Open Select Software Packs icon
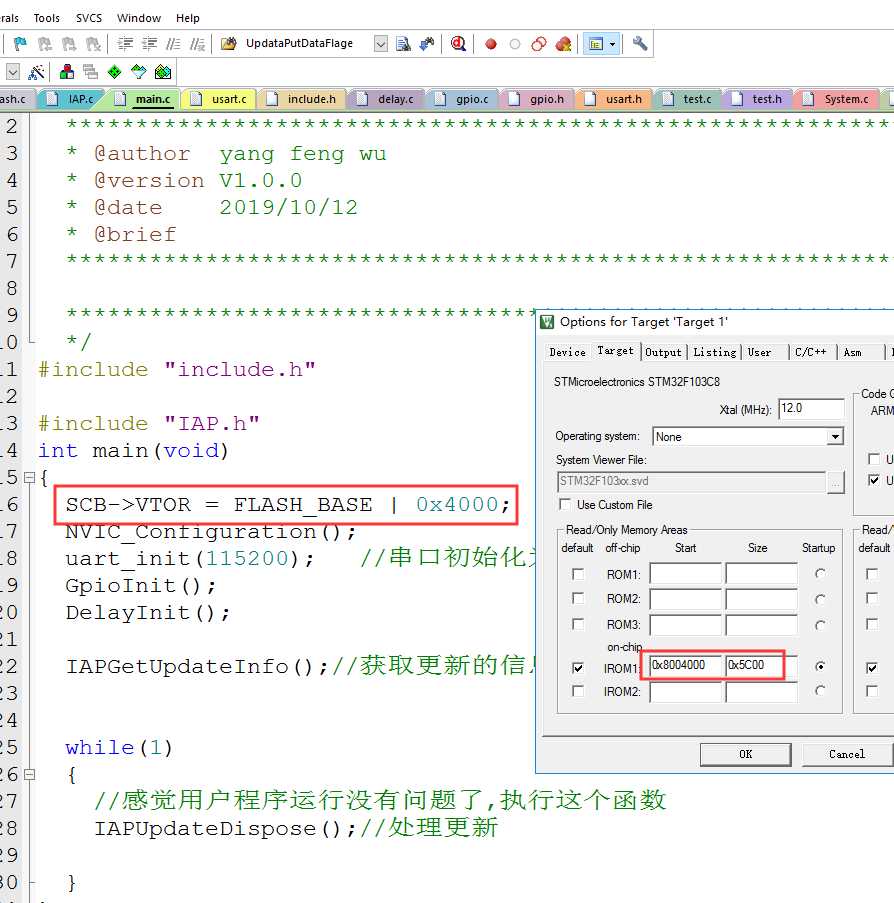This screenshot has height=903, width=894. point(139,72)
